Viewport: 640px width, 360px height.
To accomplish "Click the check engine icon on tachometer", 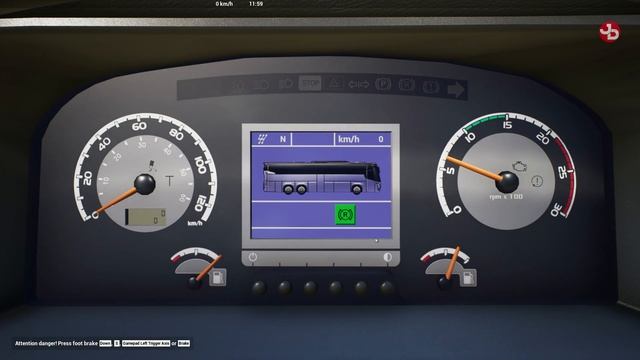I will [520, 166].
